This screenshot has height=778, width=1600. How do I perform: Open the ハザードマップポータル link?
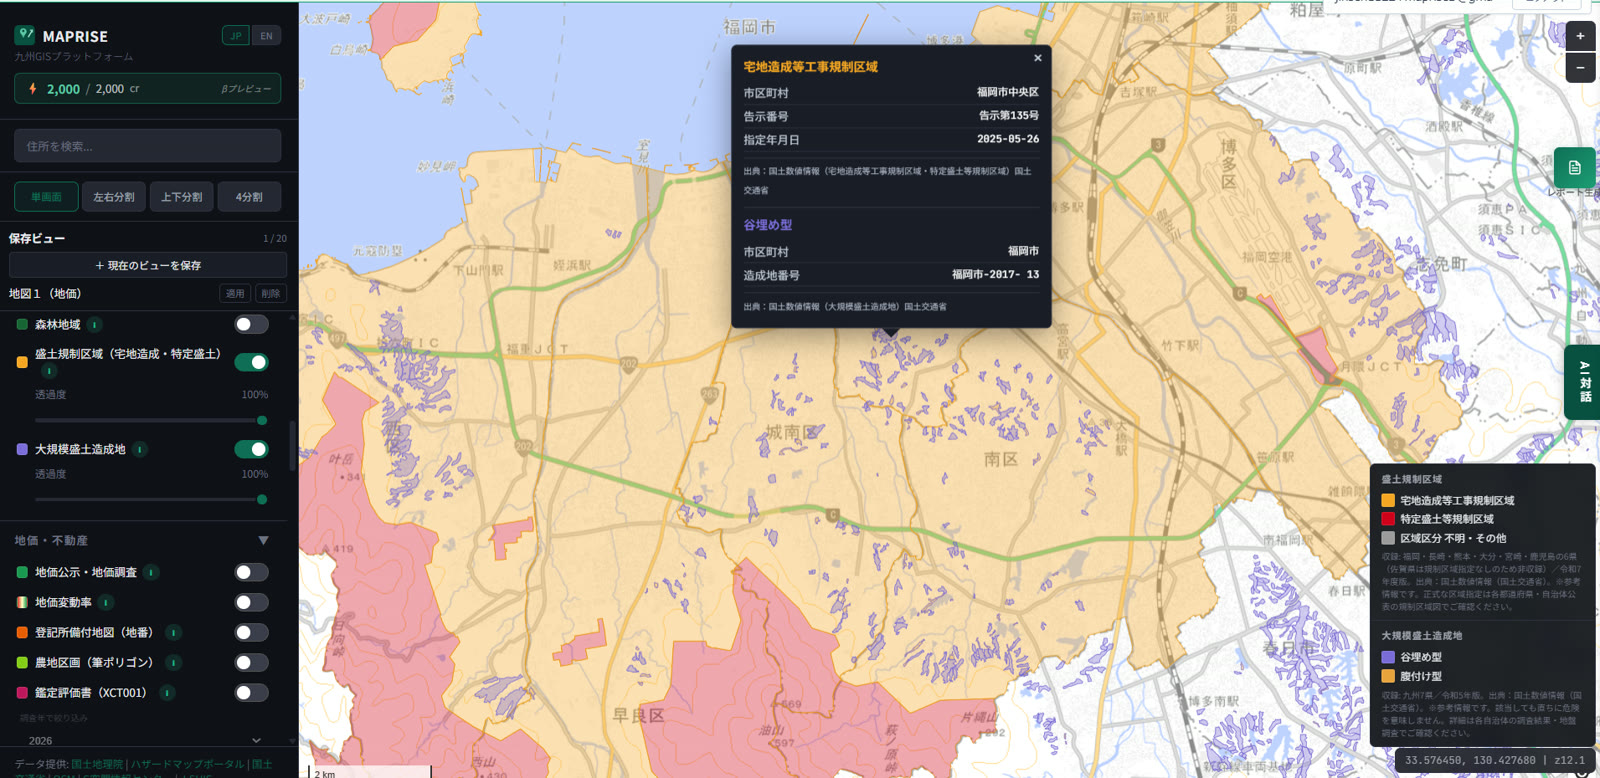pyautogui.click(x=187, y=764)
